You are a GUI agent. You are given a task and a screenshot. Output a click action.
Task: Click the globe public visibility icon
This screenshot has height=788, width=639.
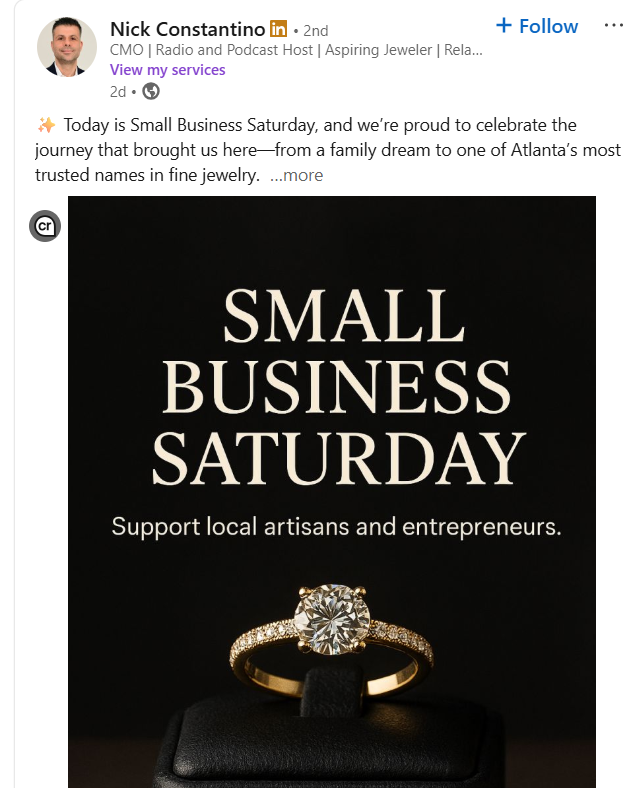[x=151, y=91]
